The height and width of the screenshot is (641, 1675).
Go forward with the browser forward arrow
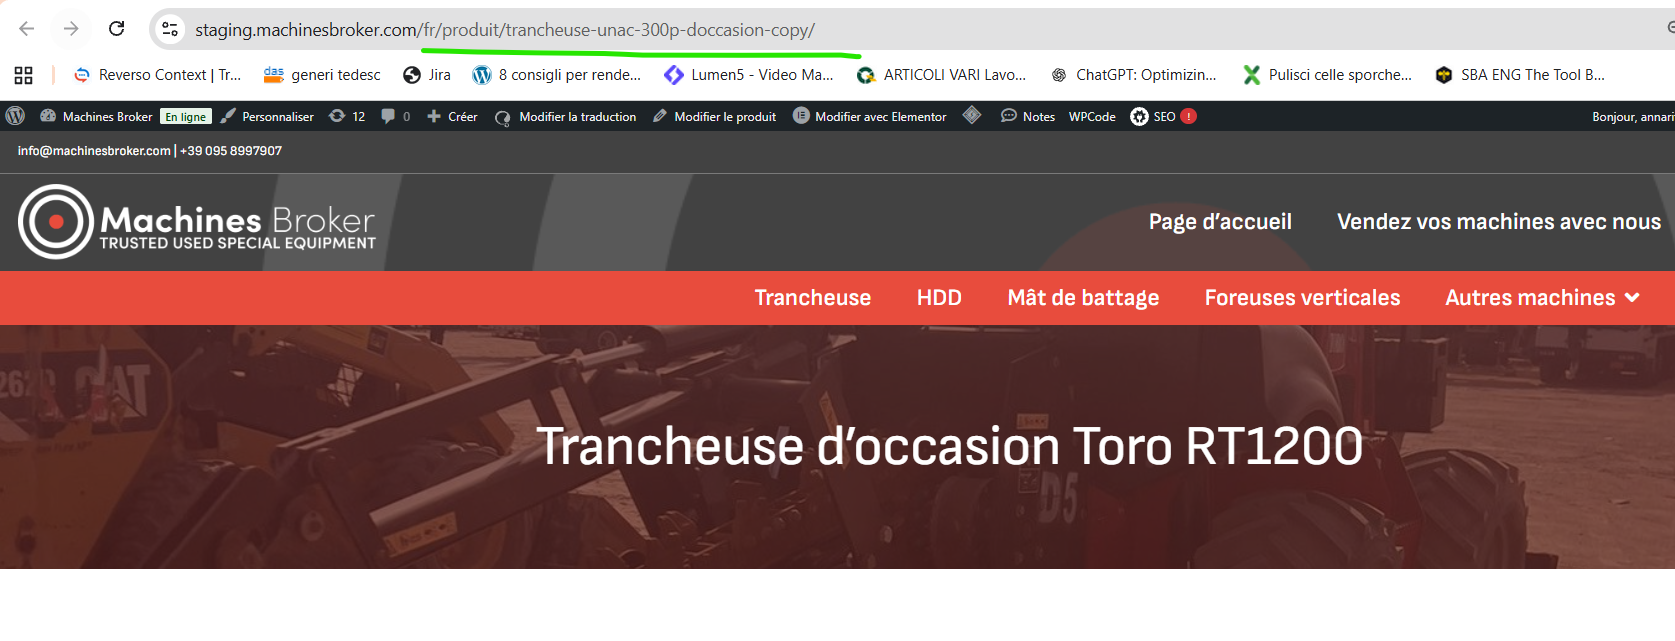[x=71, y=28]
